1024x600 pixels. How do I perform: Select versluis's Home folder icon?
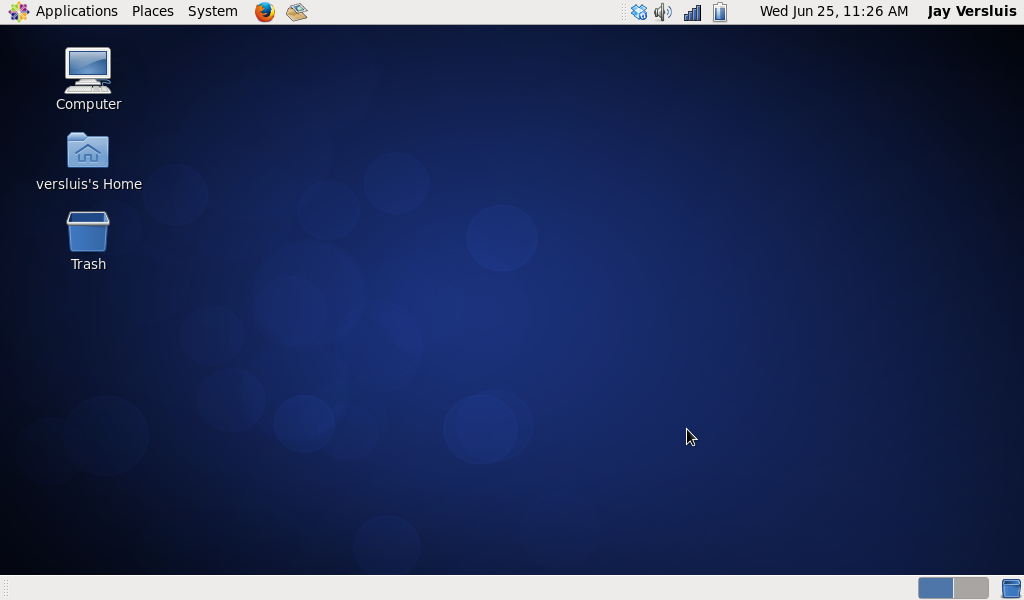88,161
